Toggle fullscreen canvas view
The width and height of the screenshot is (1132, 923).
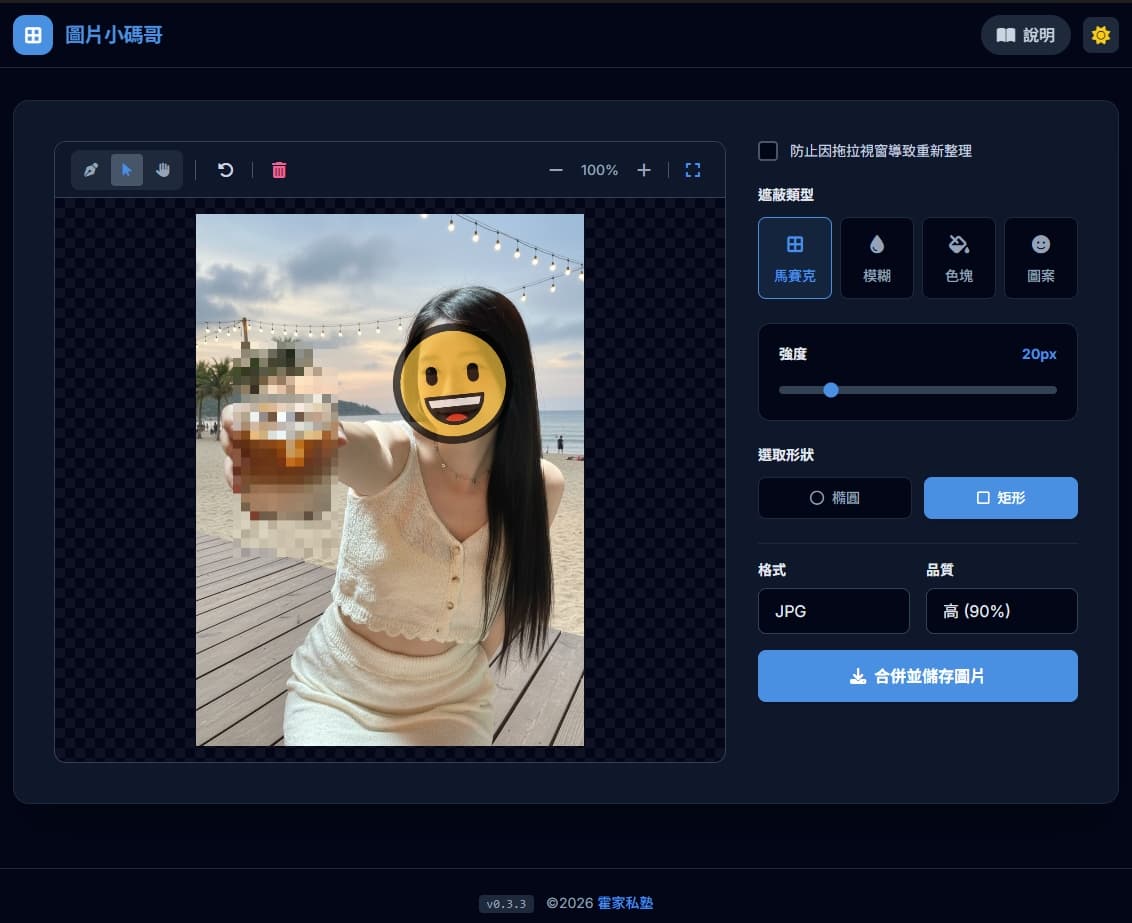click(692, 170)
